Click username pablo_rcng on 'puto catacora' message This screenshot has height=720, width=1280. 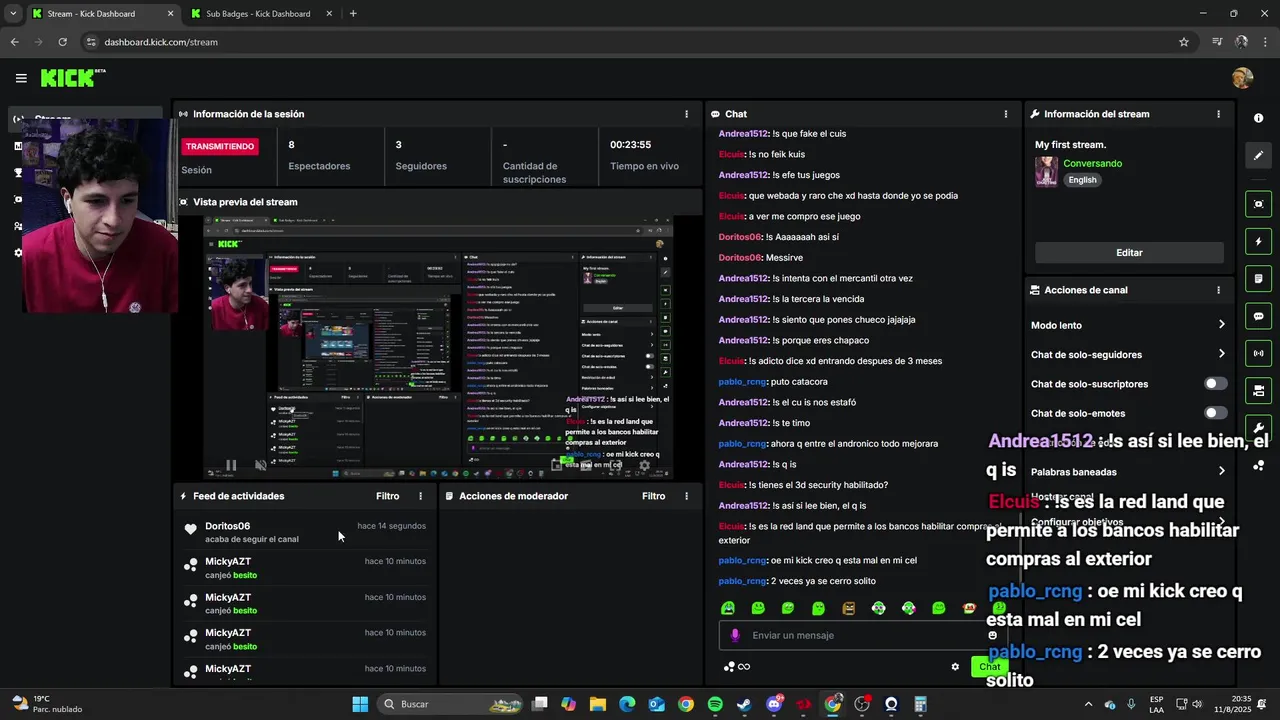click(742, 382)
